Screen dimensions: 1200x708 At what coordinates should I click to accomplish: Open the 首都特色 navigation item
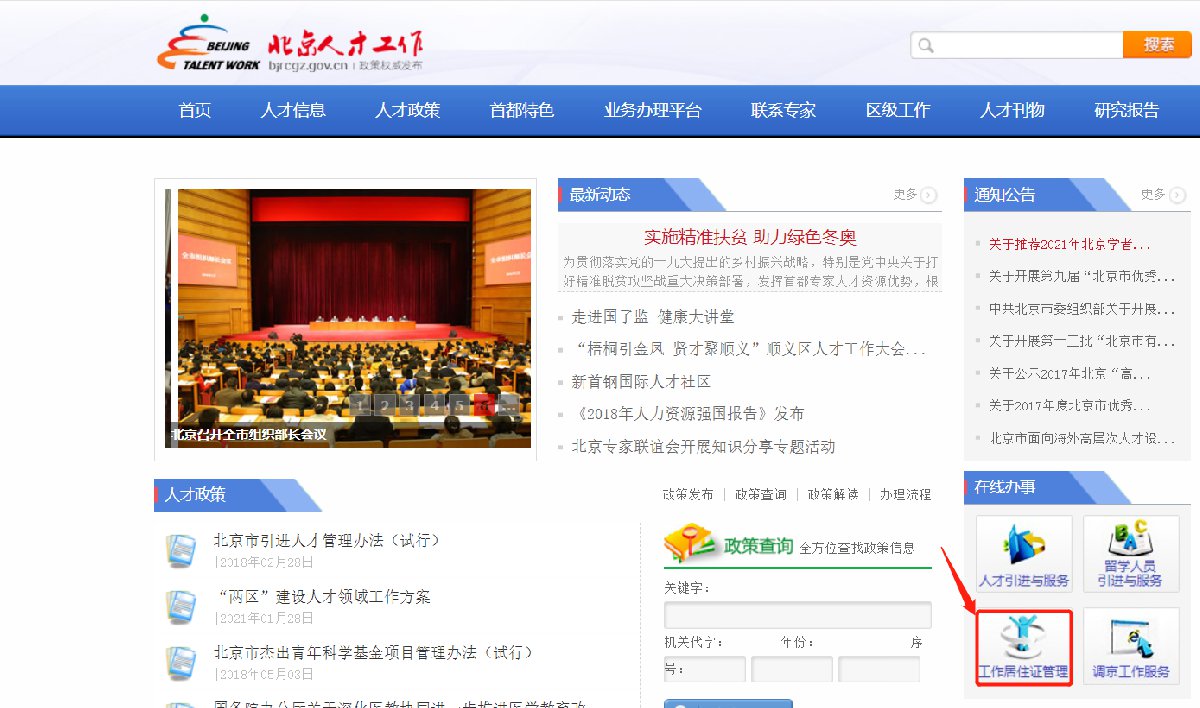(521, 110)
